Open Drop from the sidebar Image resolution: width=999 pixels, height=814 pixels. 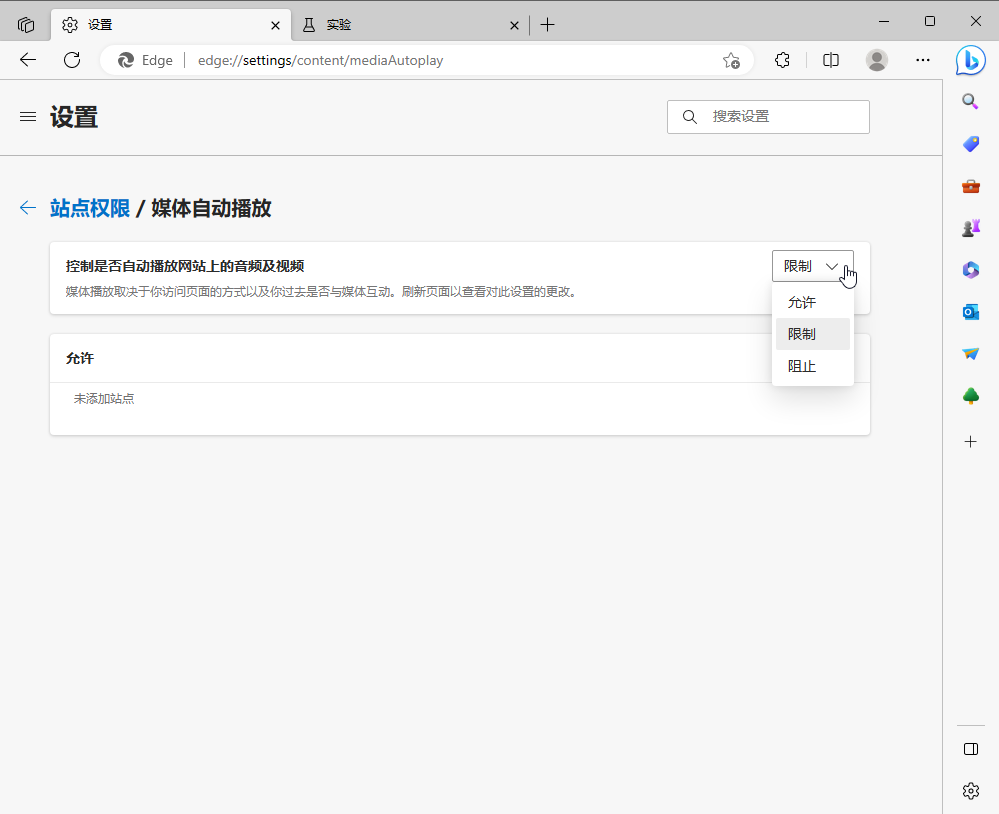(969, 353)
